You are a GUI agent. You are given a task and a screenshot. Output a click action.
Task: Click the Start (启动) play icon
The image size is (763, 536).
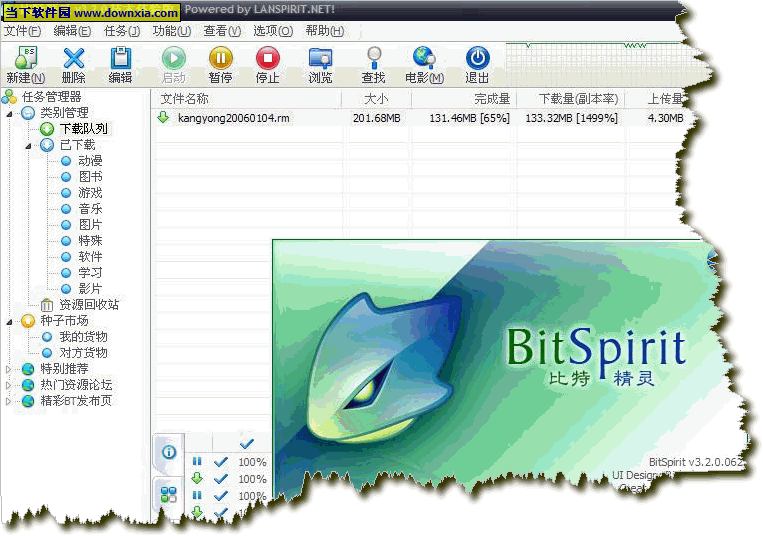click(x=174, y=58)
